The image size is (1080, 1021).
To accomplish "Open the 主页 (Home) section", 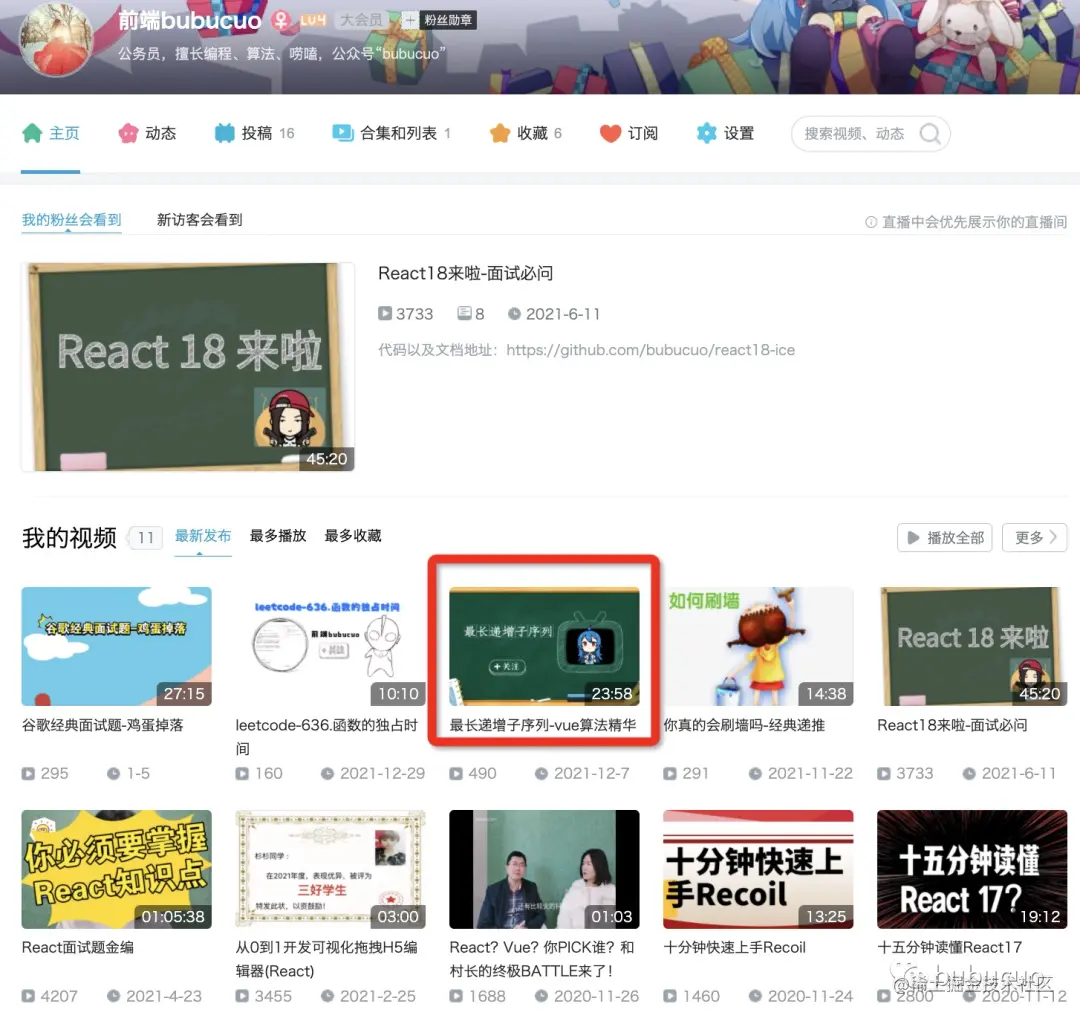I will [x=51, y=133].
